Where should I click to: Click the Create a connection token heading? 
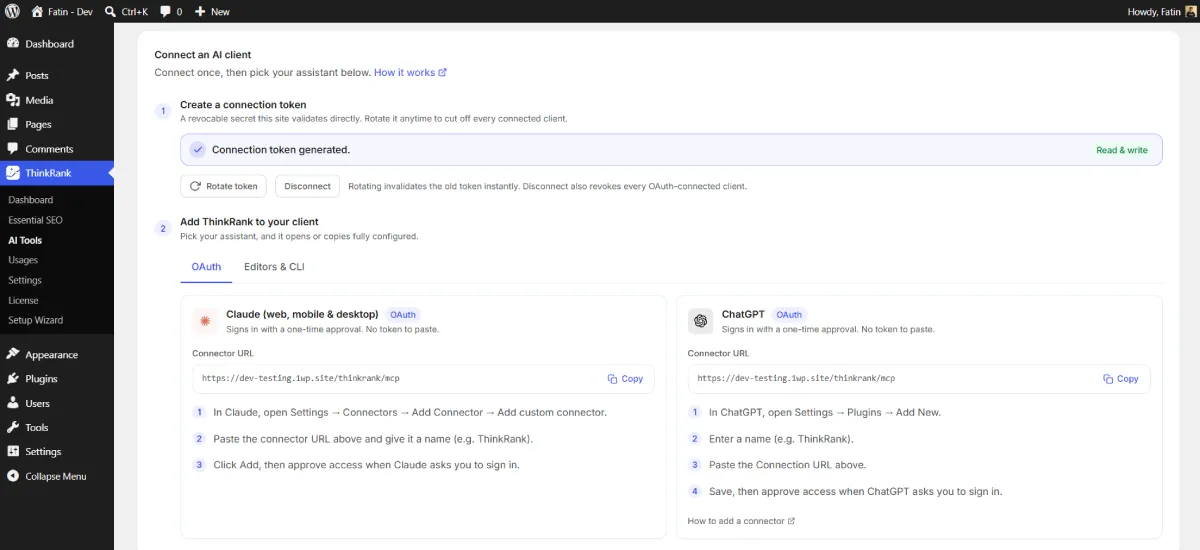click(x=243, y=105)
